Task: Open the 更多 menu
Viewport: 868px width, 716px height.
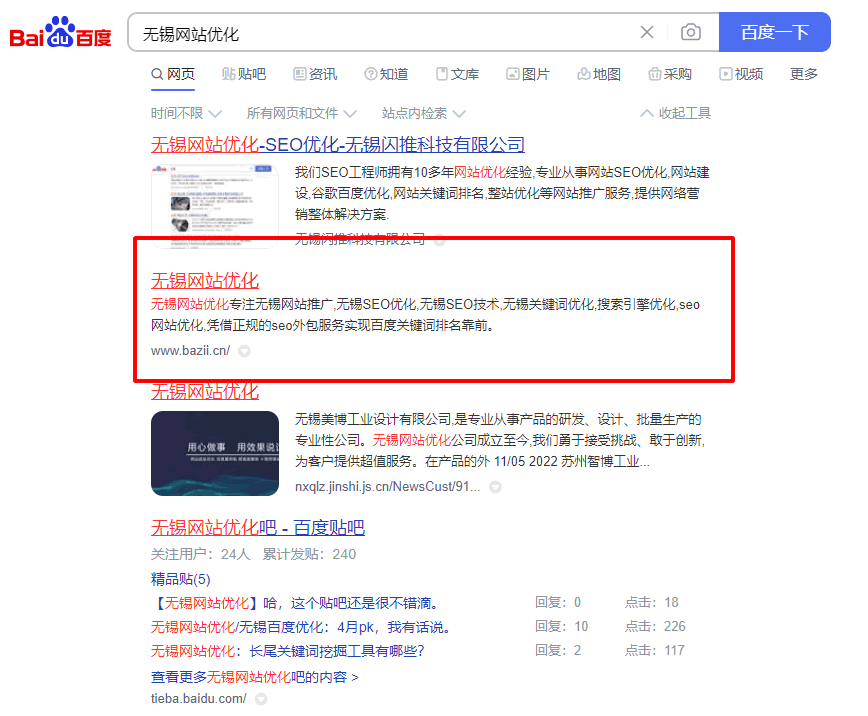Action: coord(804,74)
